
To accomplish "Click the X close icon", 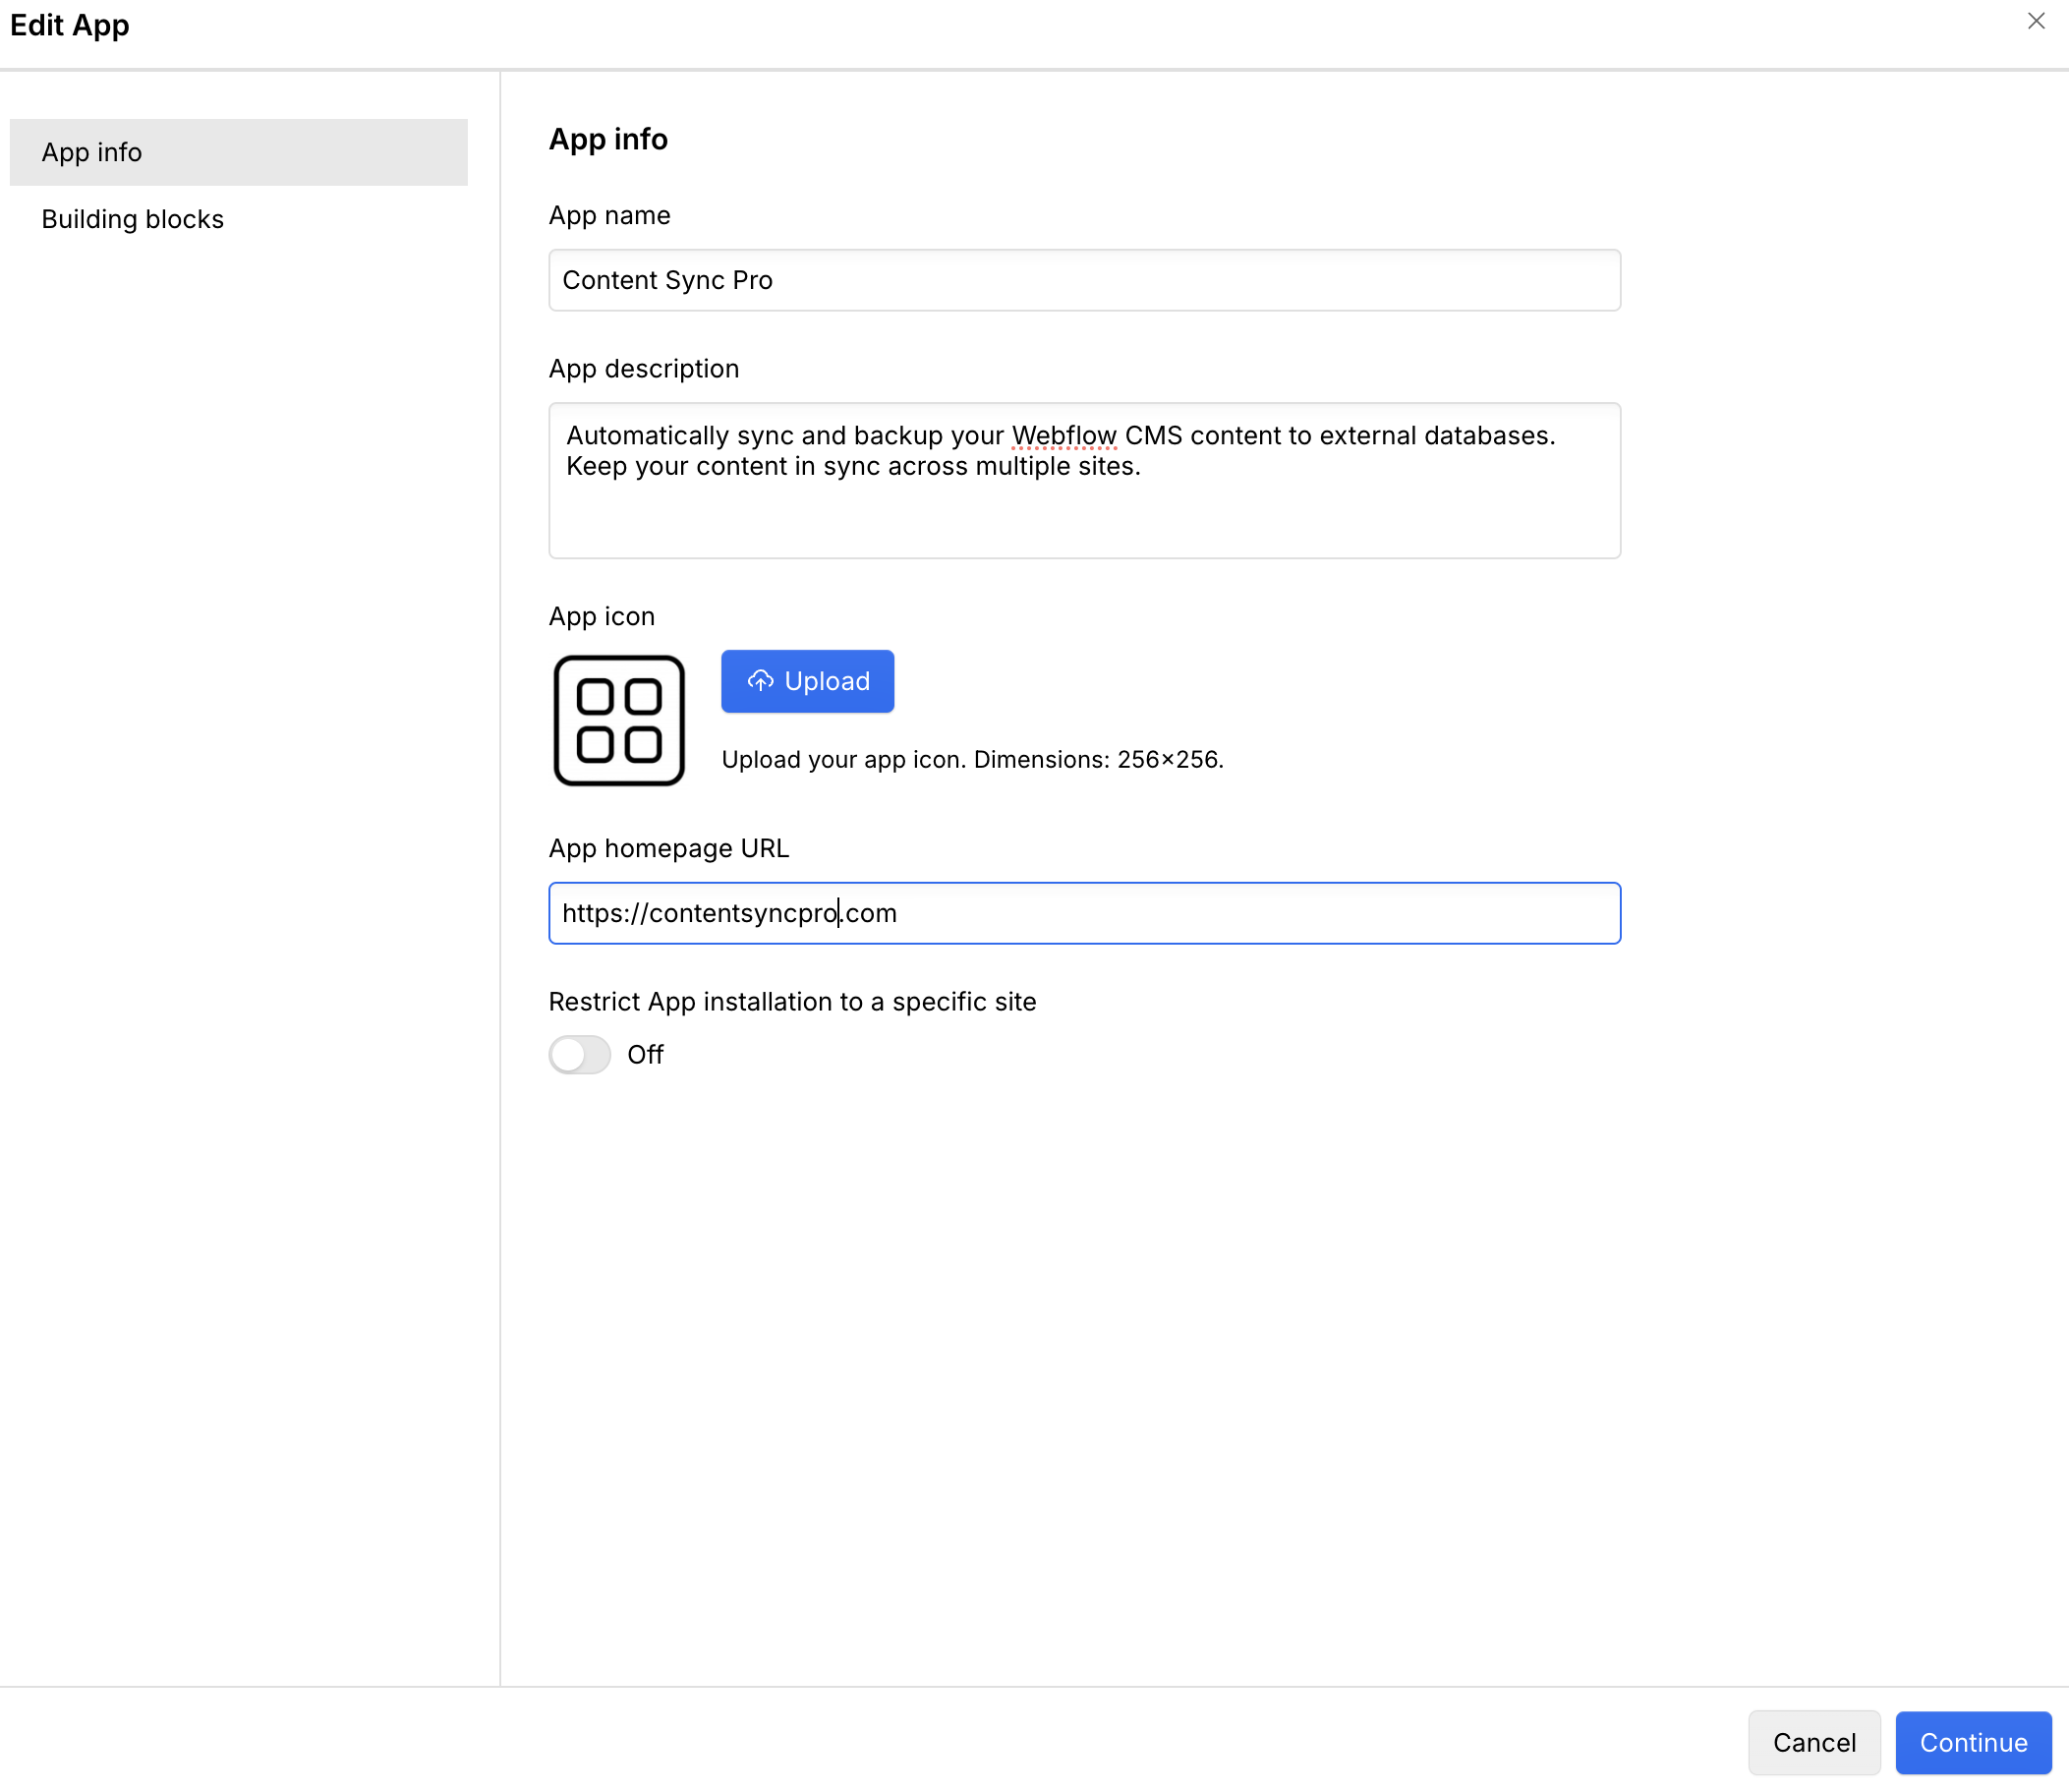I will [x=2036, y=21].
